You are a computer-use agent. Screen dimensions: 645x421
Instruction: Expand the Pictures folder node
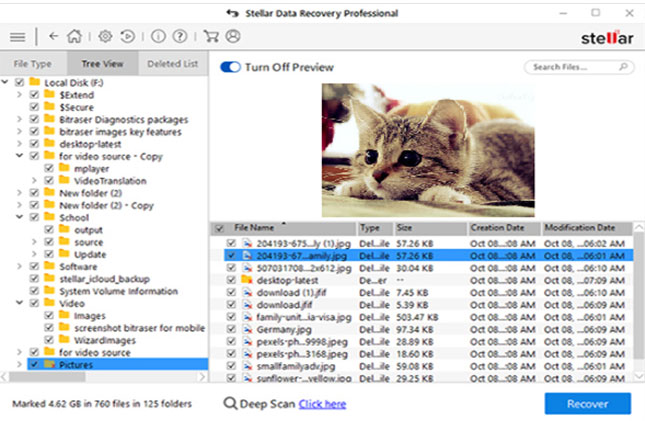(19, 364)
